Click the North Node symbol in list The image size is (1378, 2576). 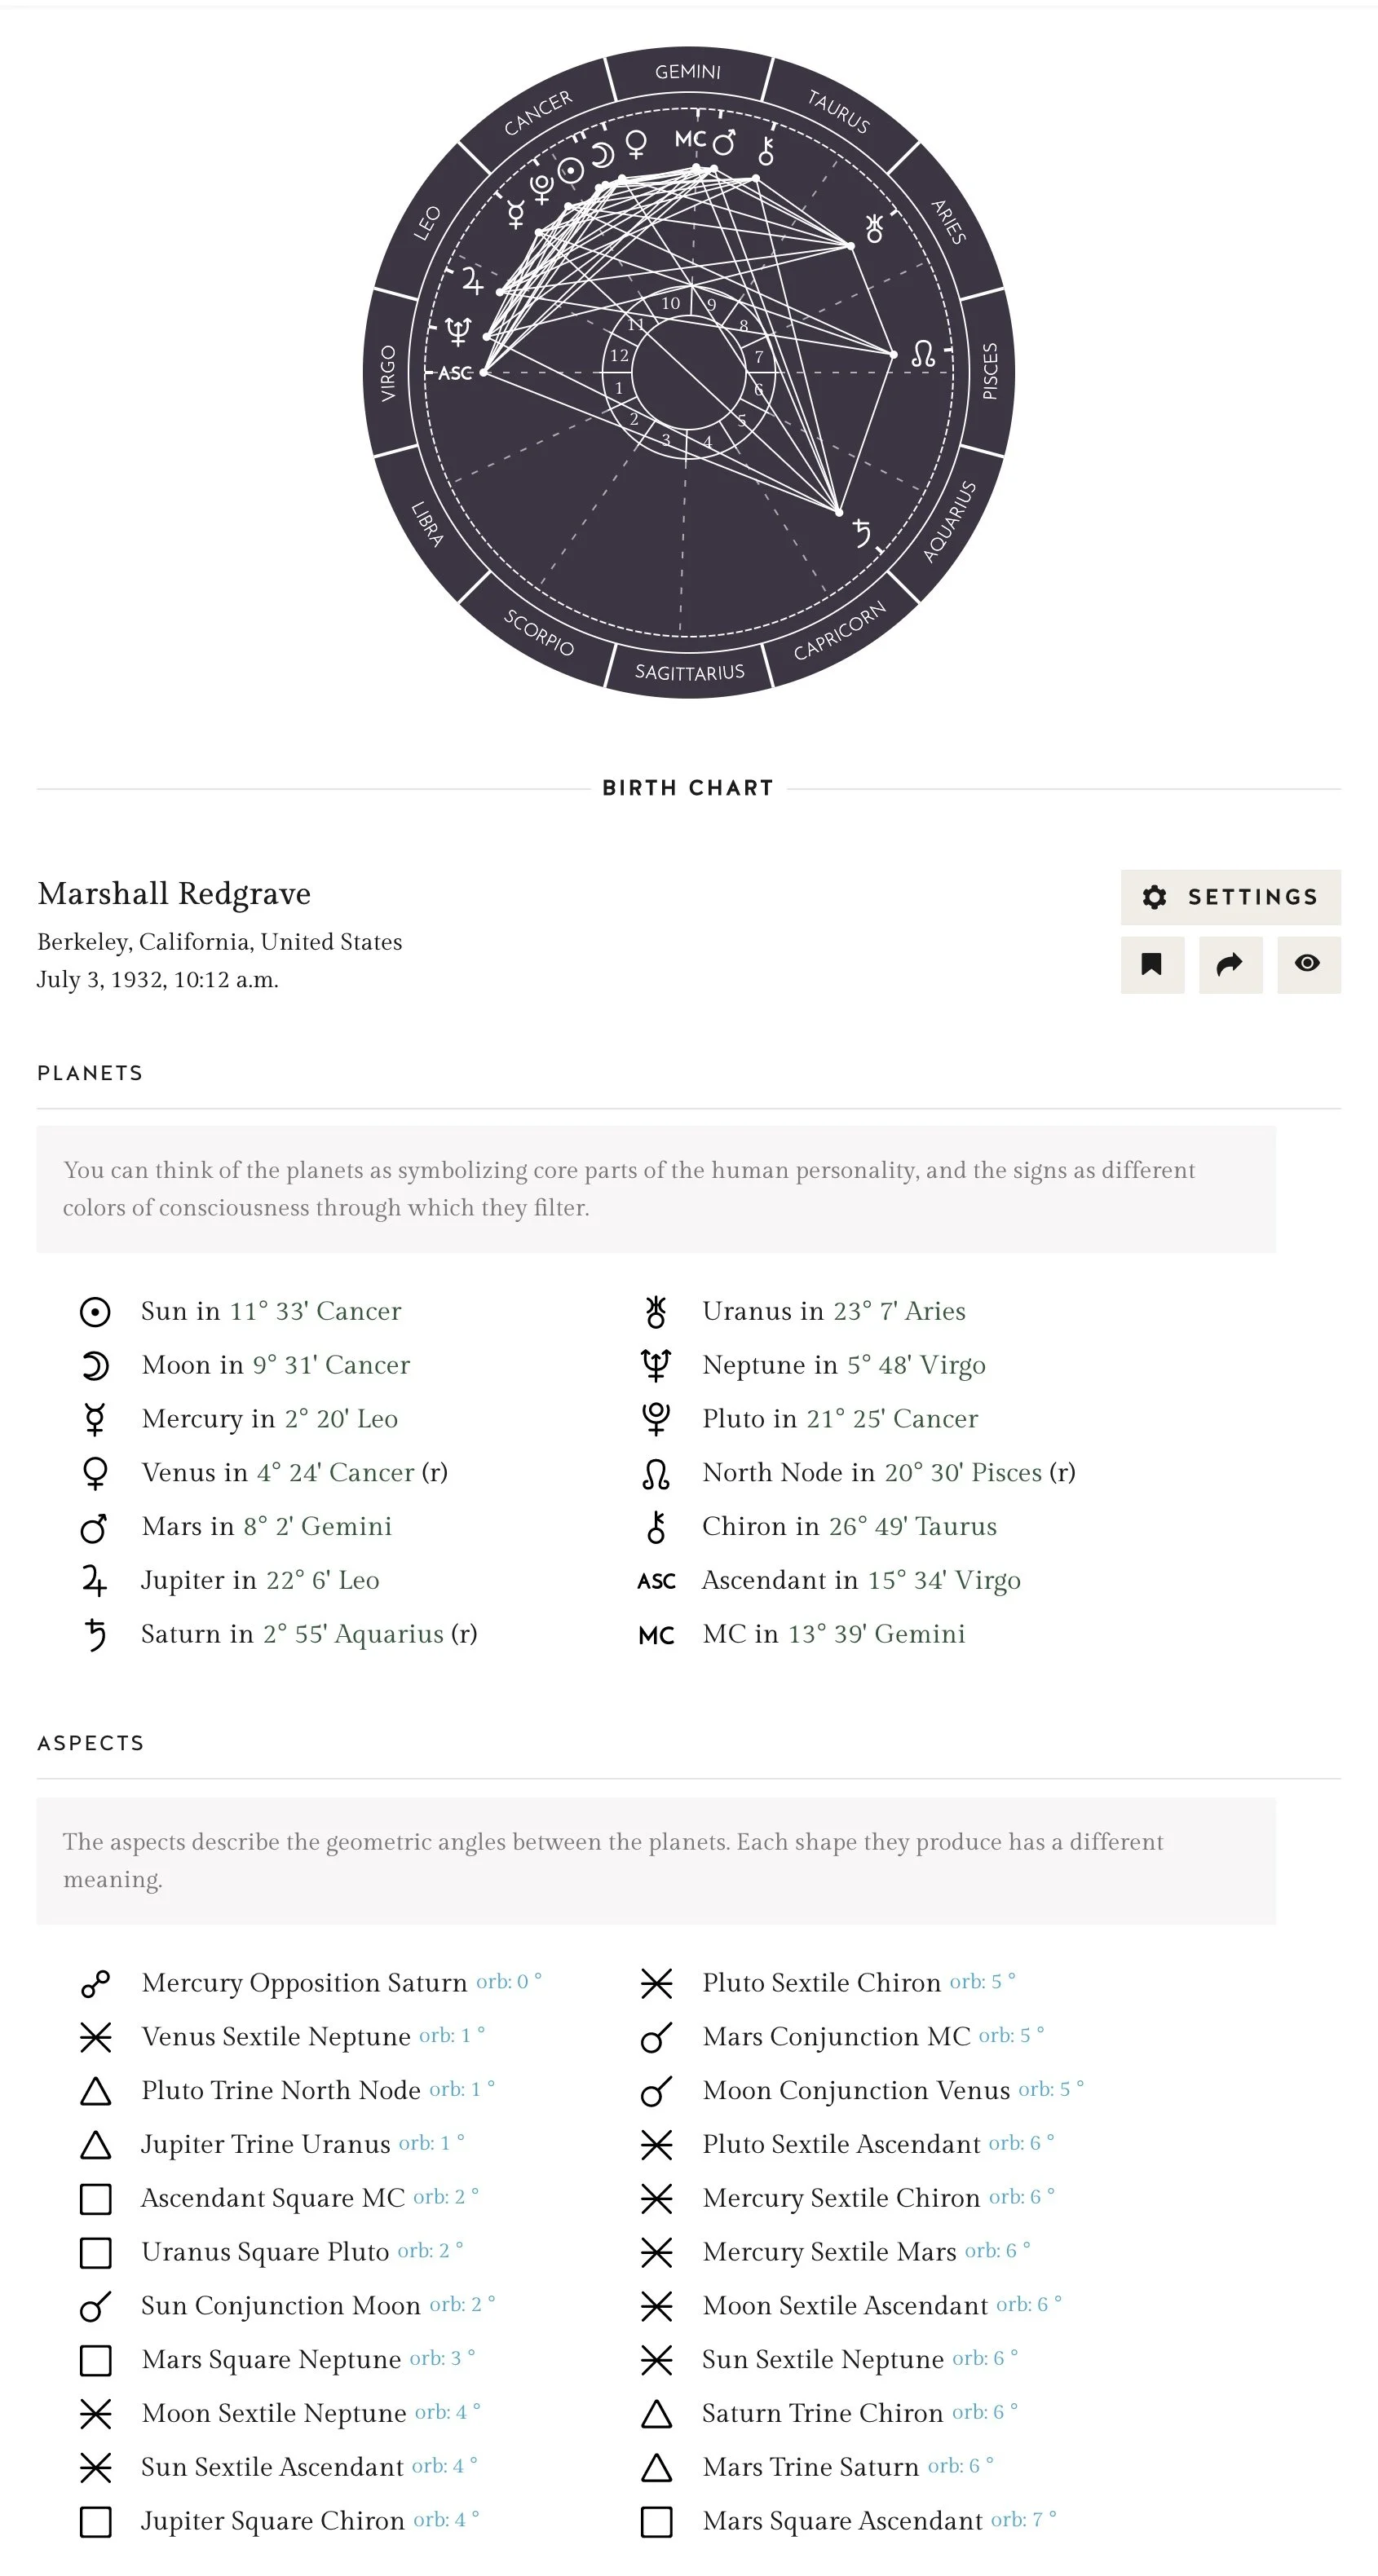tap(656, 1473)
